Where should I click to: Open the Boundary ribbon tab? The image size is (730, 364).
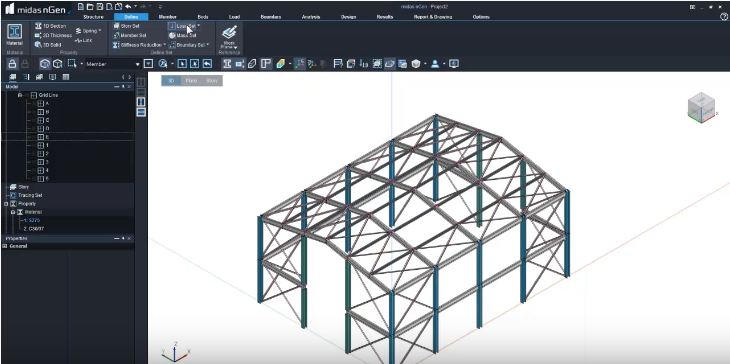tap(270, 17)
